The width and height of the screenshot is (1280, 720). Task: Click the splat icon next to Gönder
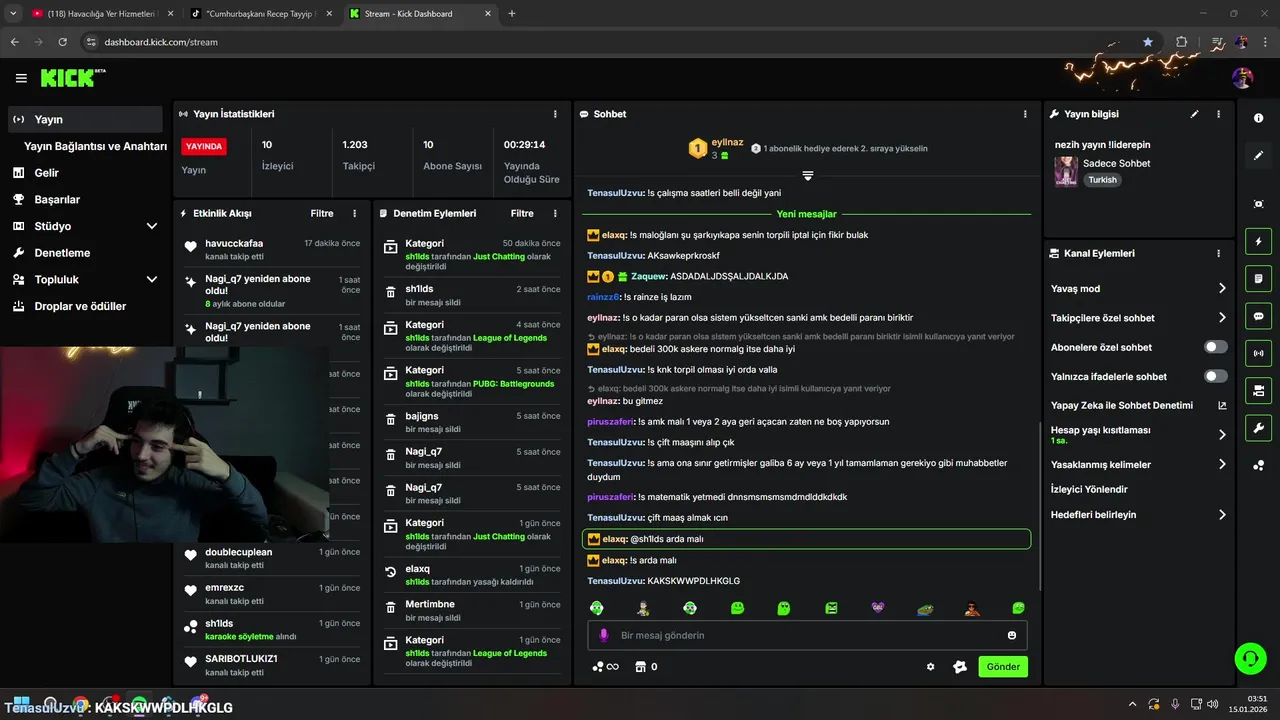click(960, 667)
